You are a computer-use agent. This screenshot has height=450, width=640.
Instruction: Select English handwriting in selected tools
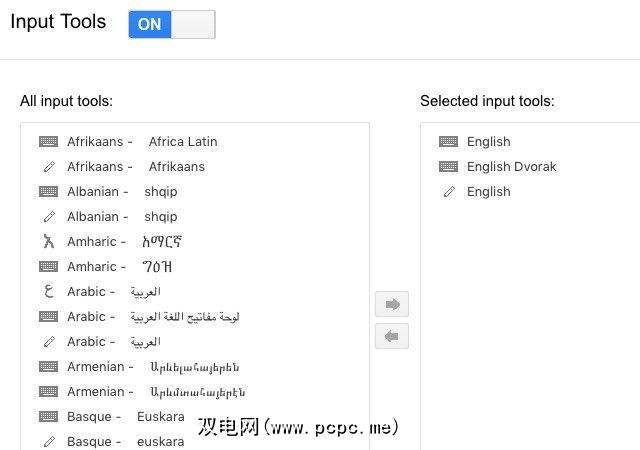489,192
